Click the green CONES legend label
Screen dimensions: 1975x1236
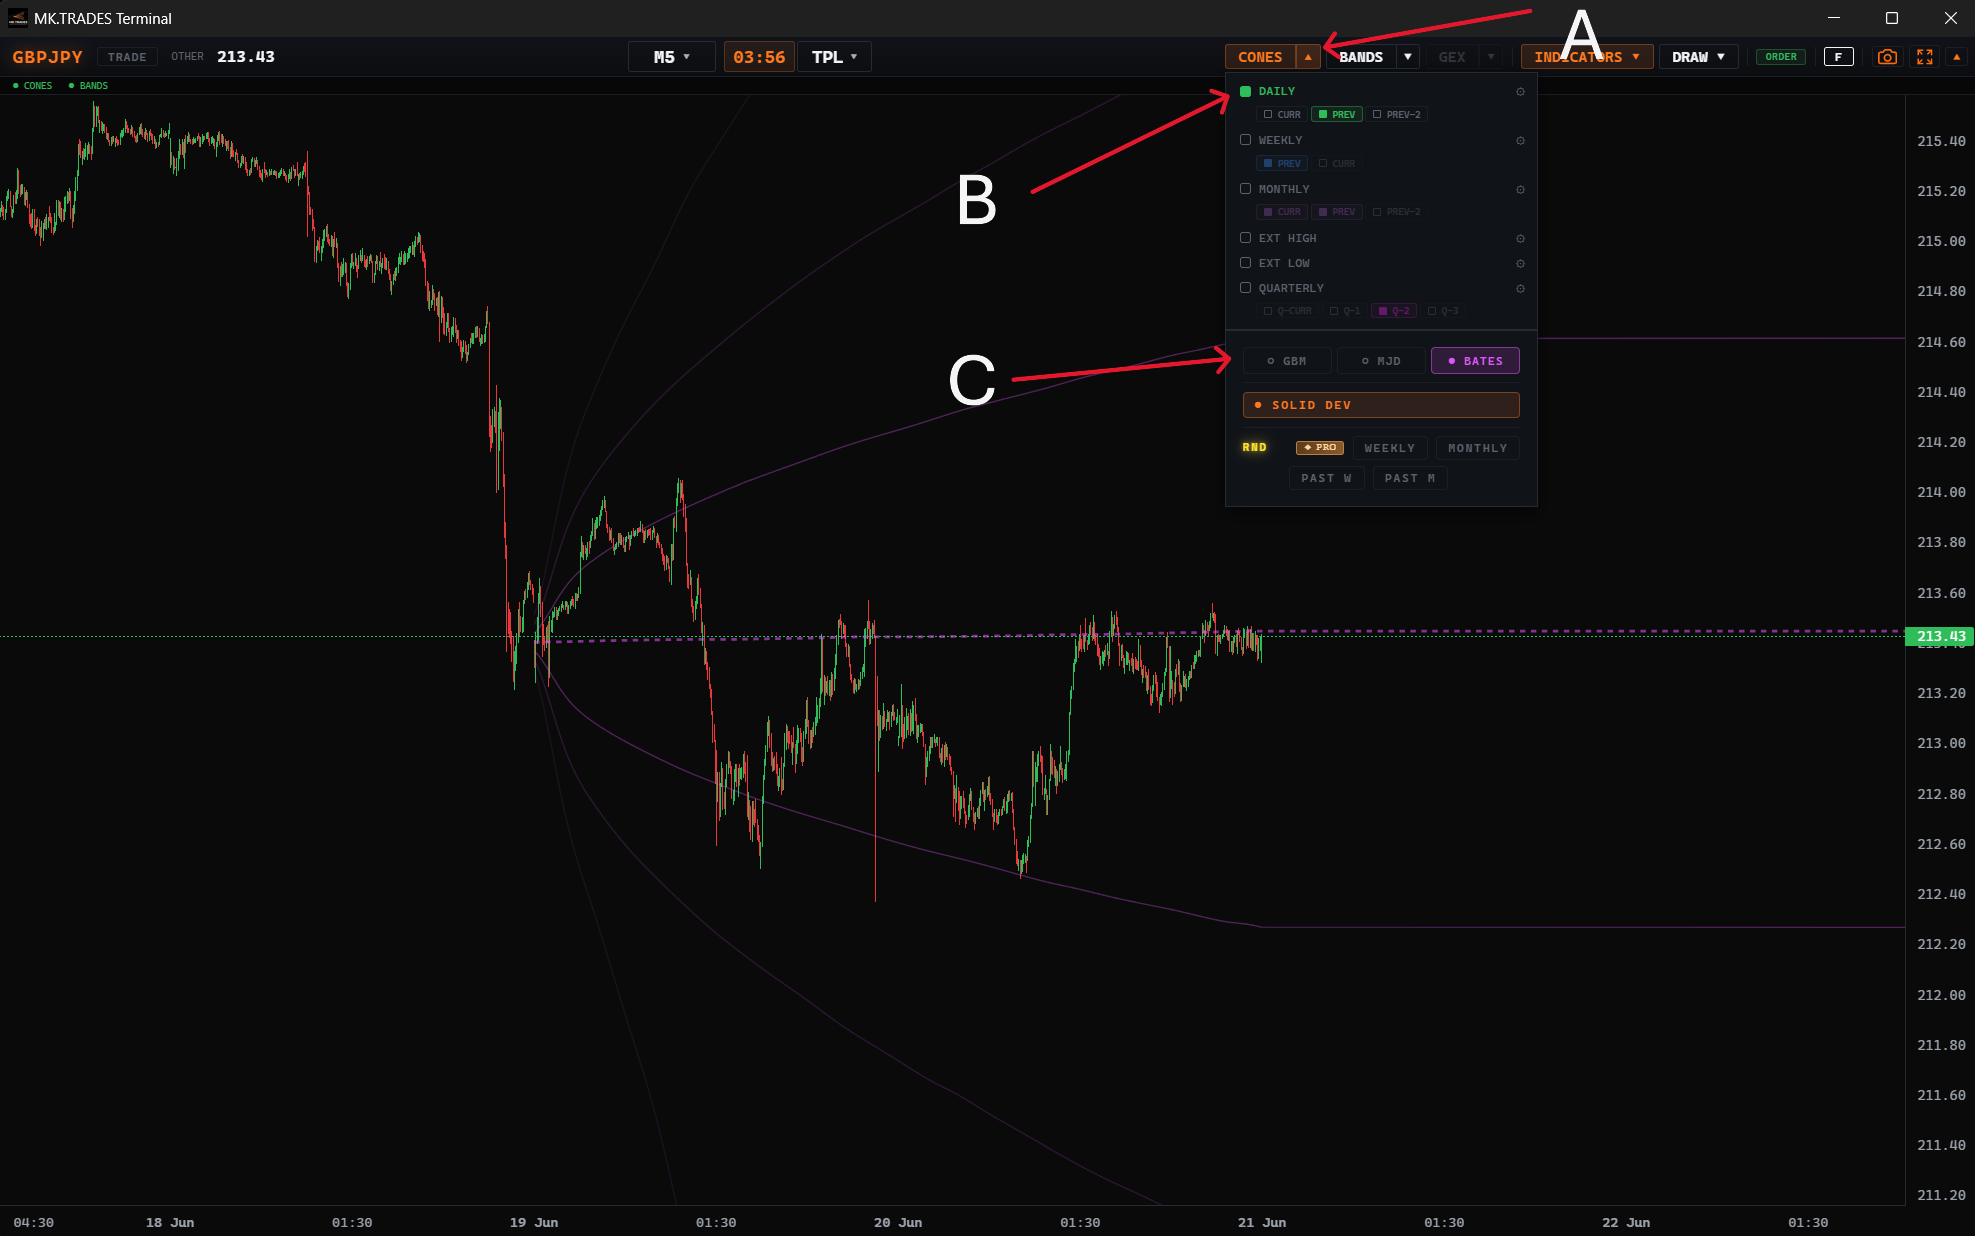click(x=33, y=86)
